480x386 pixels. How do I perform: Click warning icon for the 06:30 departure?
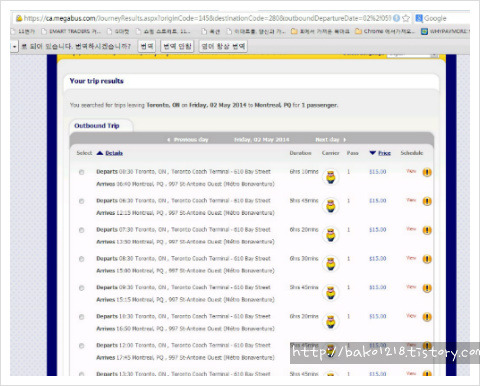[427, 201]
